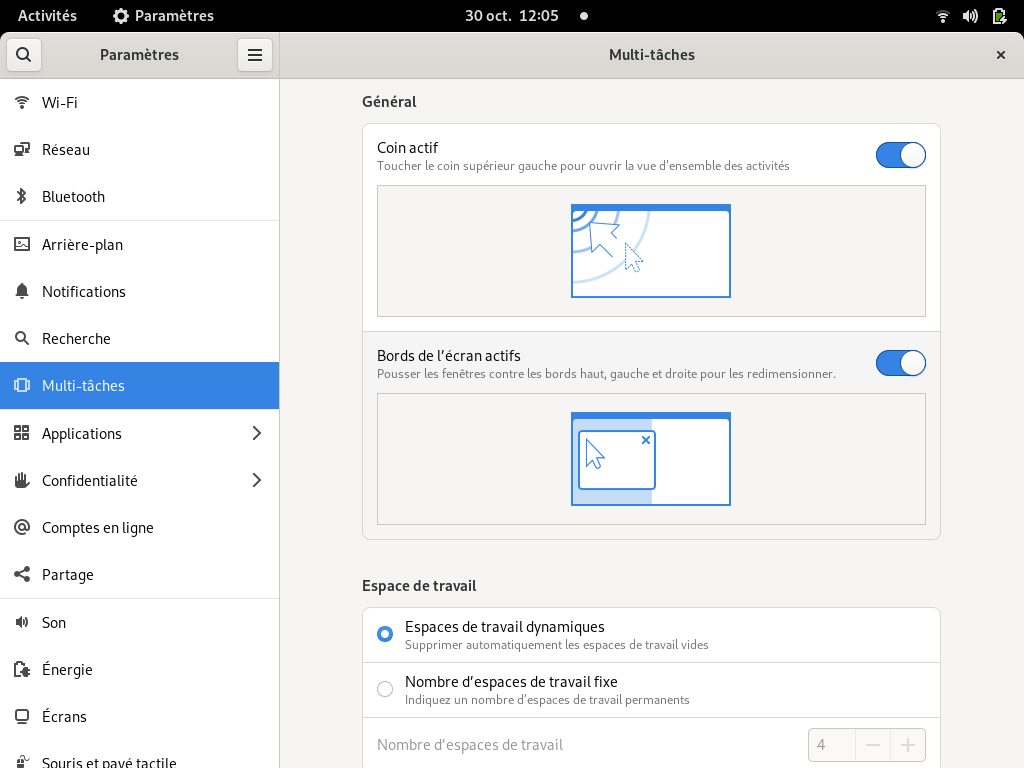
Task: Toggle the Bords de l'écran actifs switch
Action: point(901,363)
